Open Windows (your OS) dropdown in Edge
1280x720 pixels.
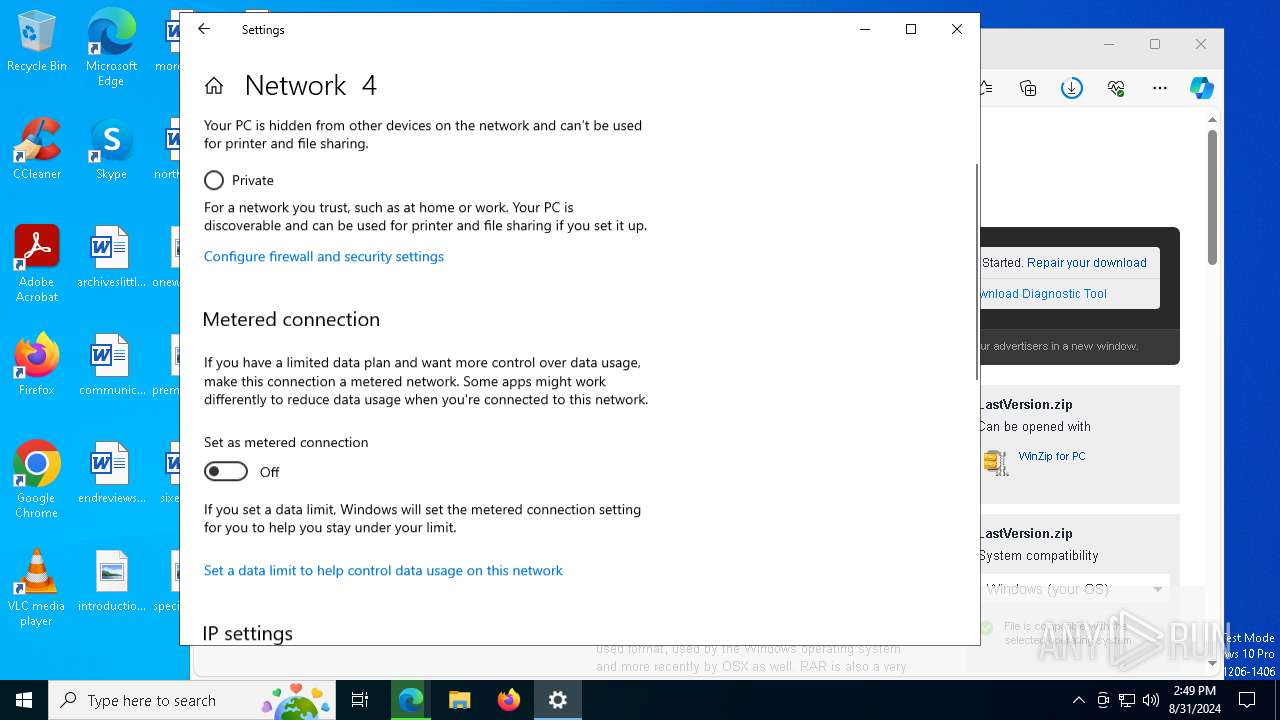(x=1075, y=589)
